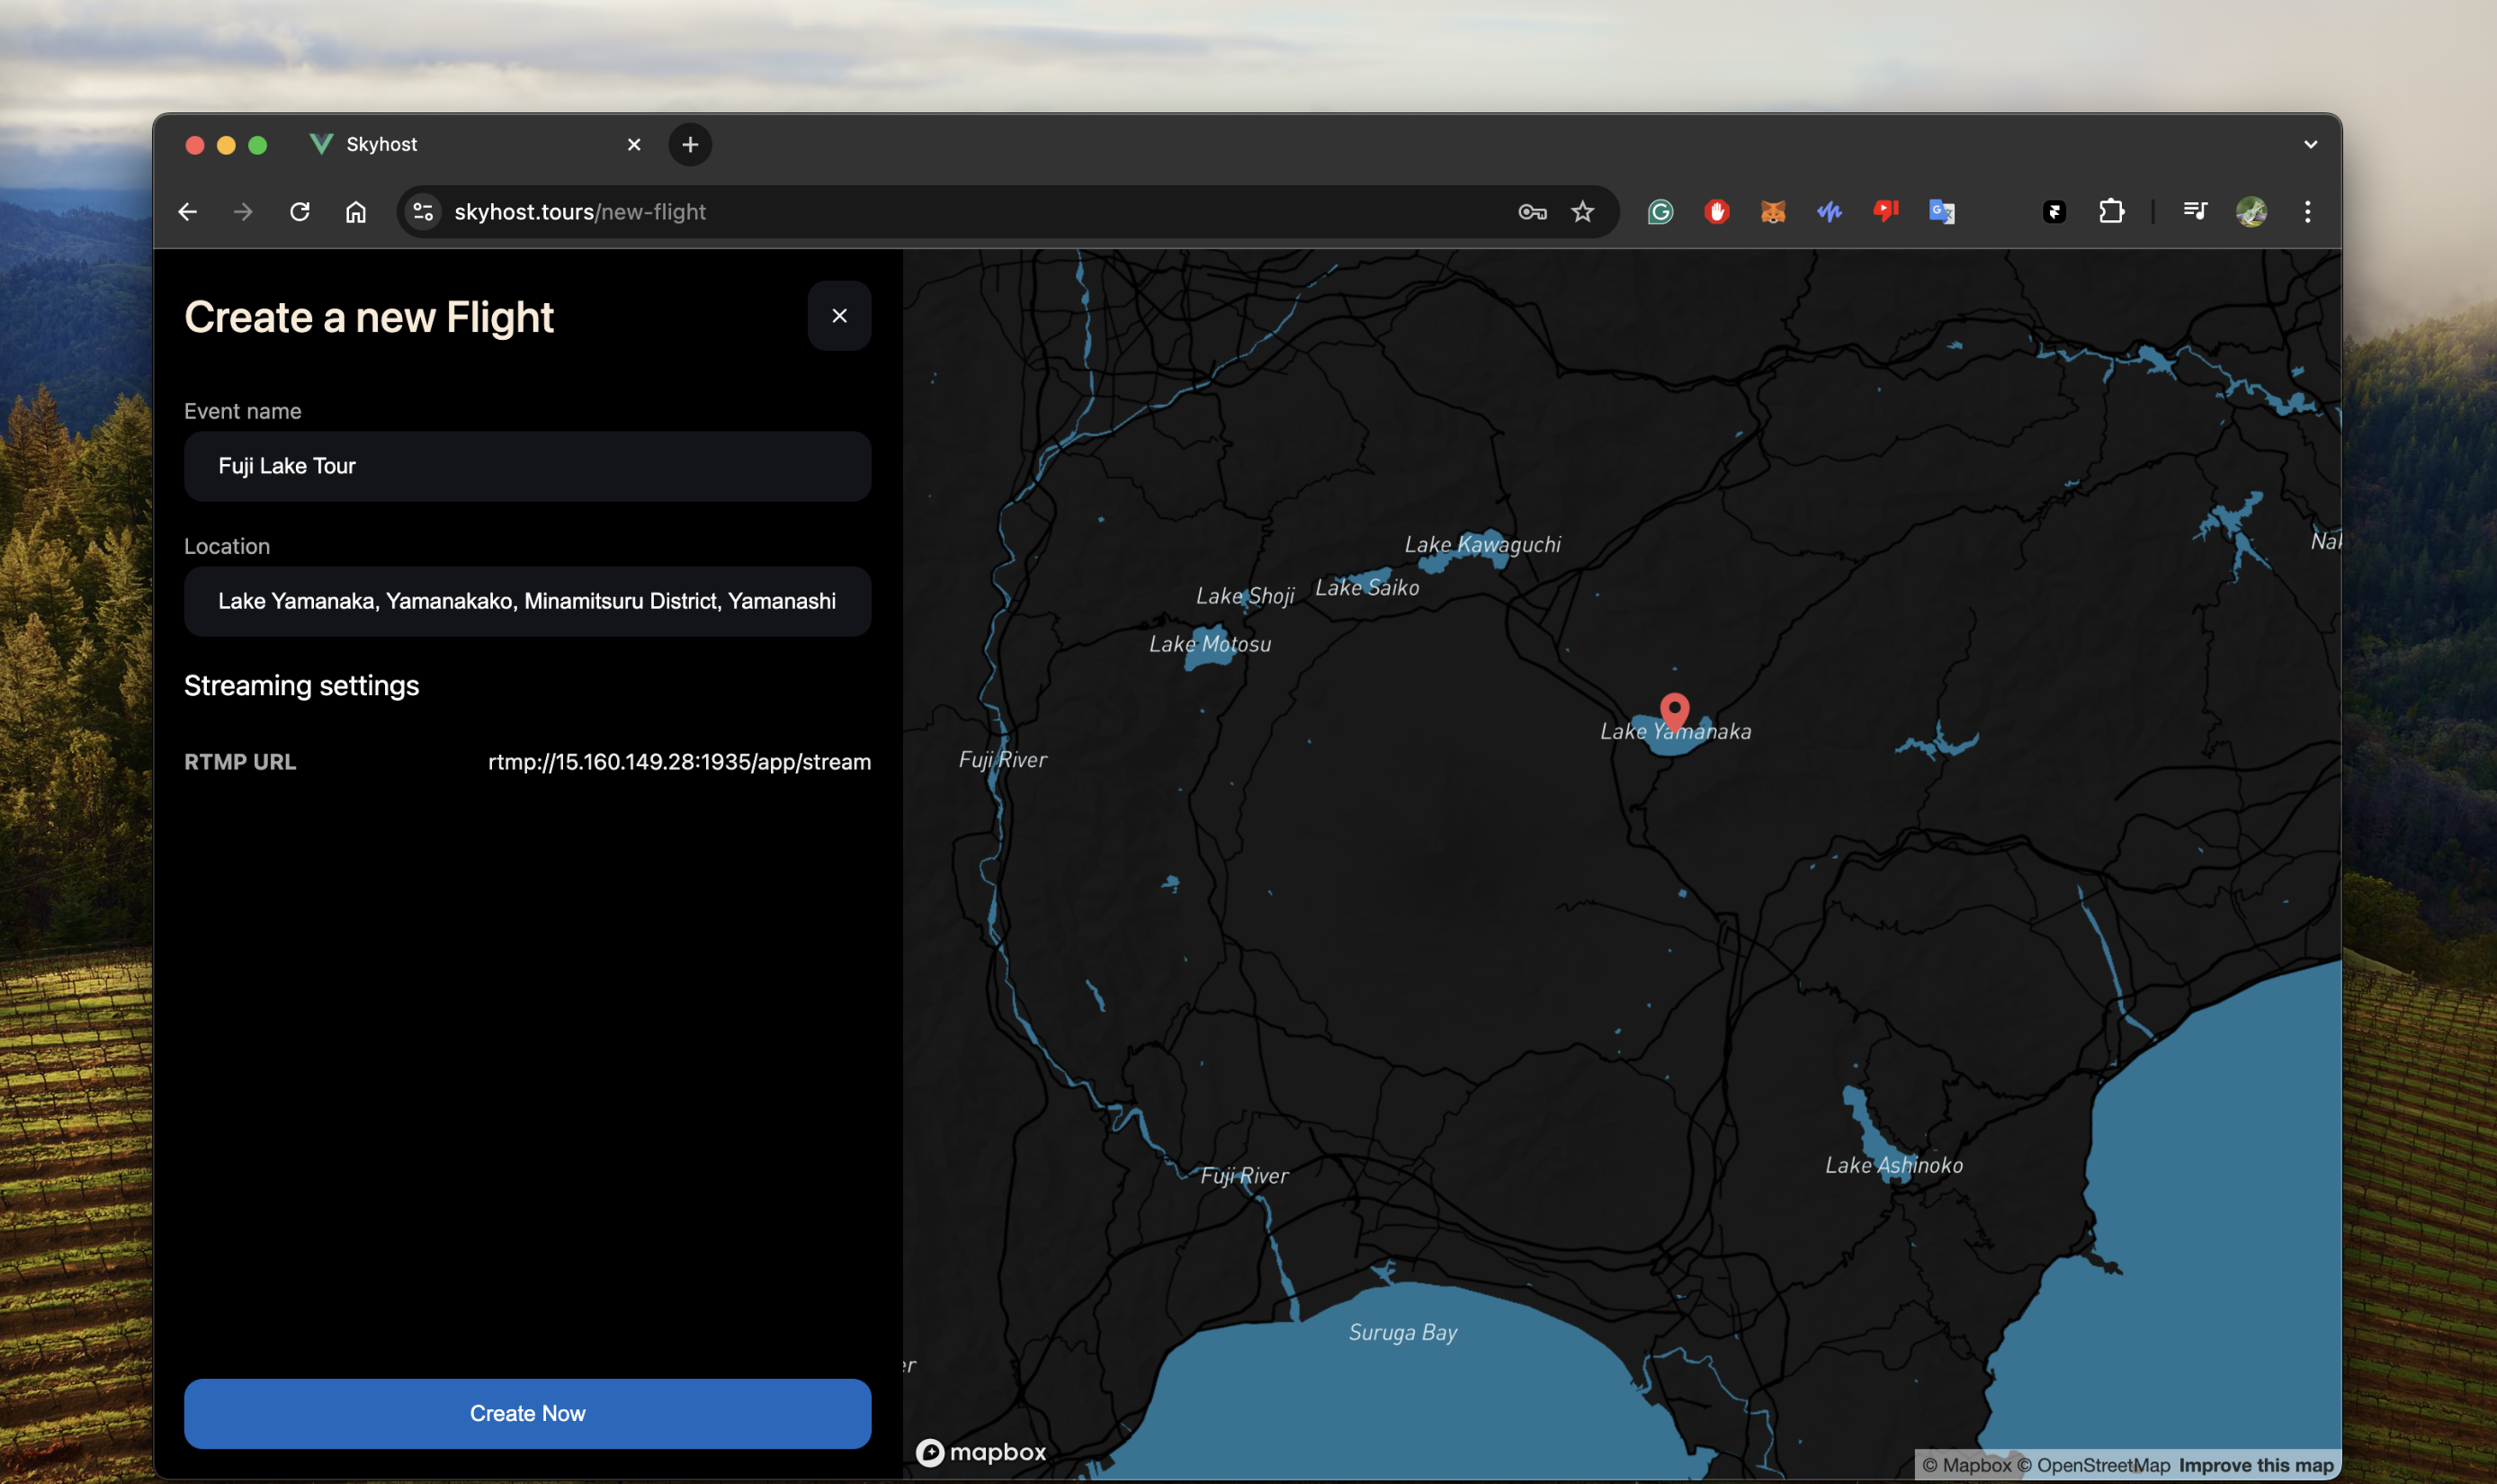This screenshot has width=2497, height=1484.
Task: Close the Skyhost tab
Action: tap(634, 145)
